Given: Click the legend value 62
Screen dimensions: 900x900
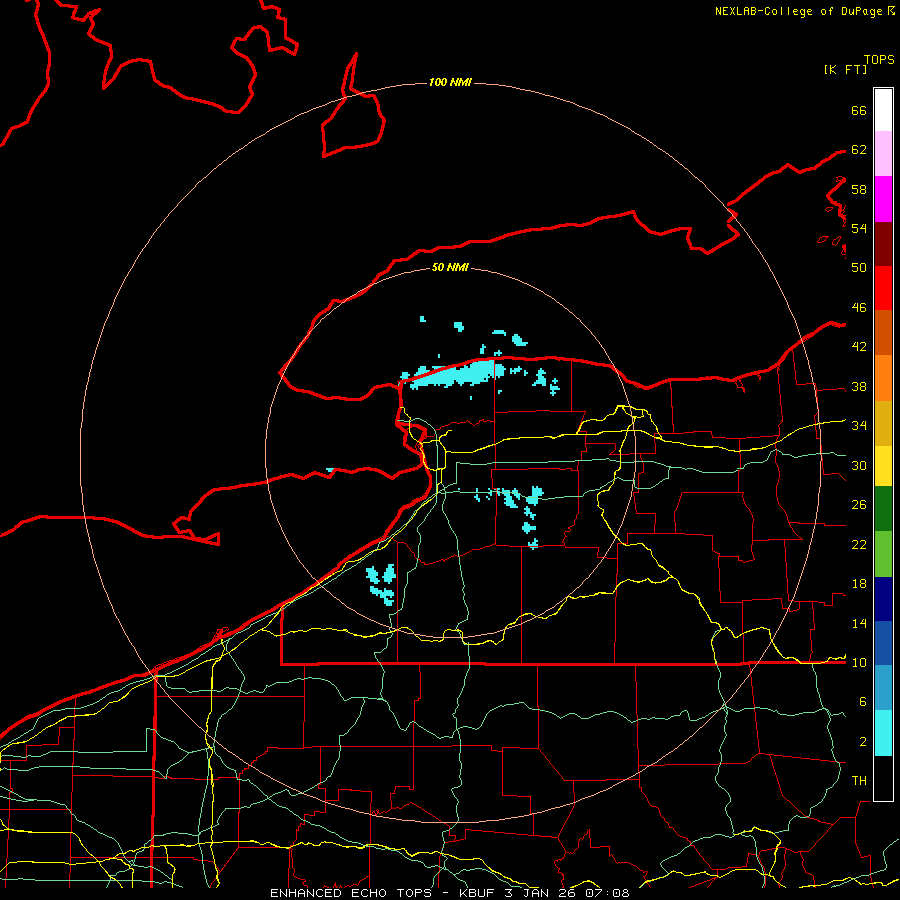Looking at the screenshot, I should coord(859,150).
